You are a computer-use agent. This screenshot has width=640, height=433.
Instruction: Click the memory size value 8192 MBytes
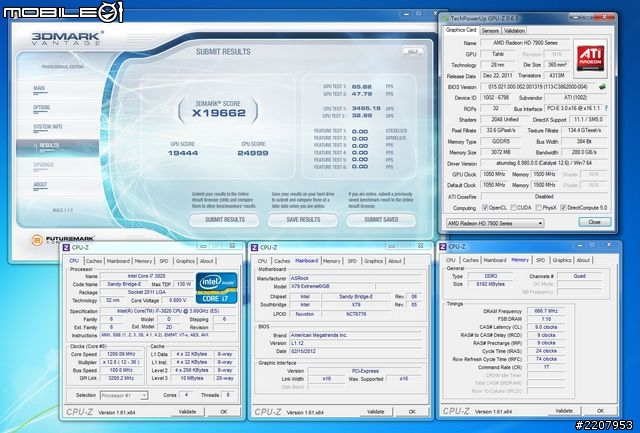click(490, 284)
